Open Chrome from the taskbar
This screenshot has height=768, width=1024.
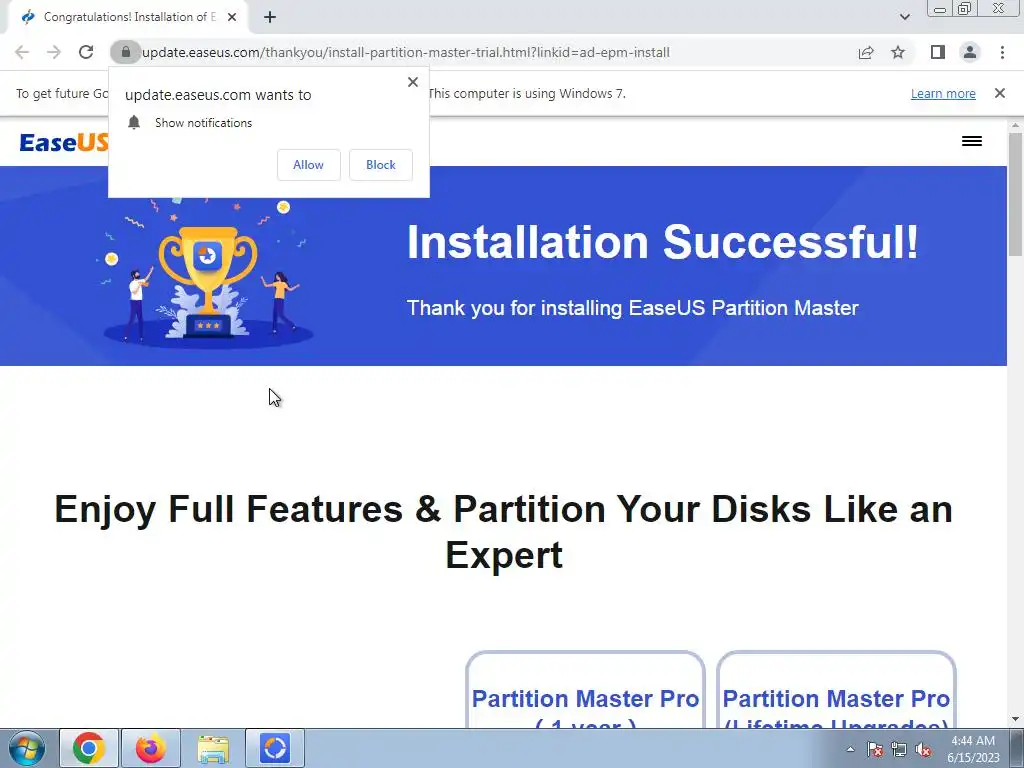89,748
